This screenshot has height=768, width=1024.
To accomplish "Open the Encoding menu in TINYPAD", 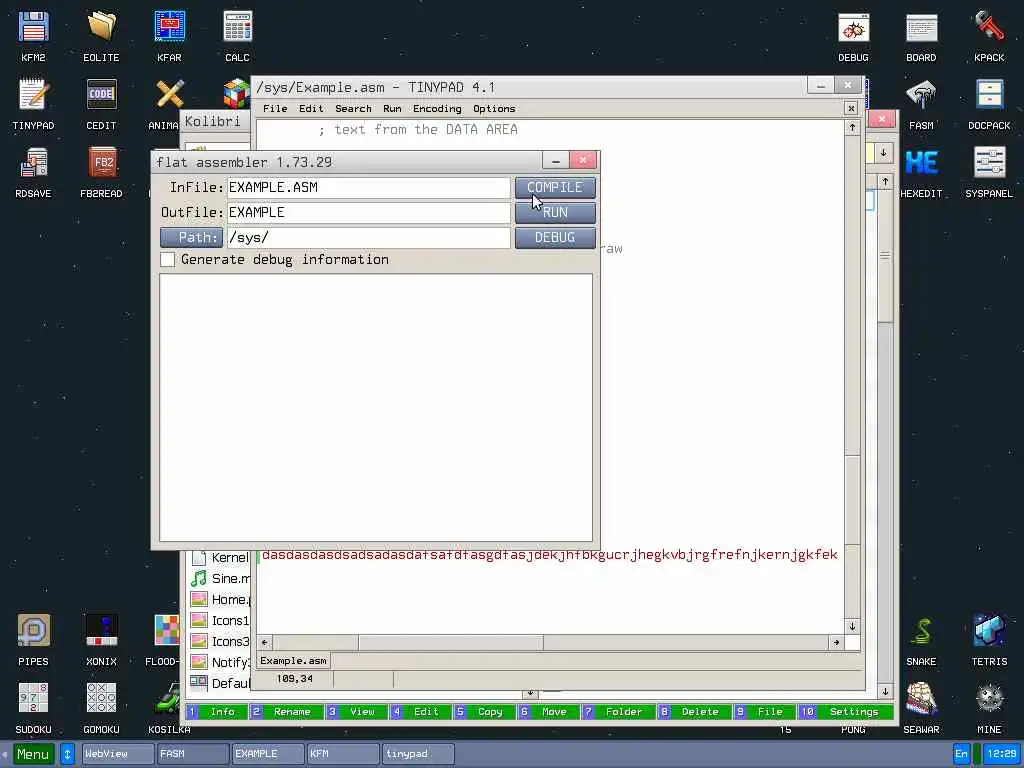I will 437,108.
